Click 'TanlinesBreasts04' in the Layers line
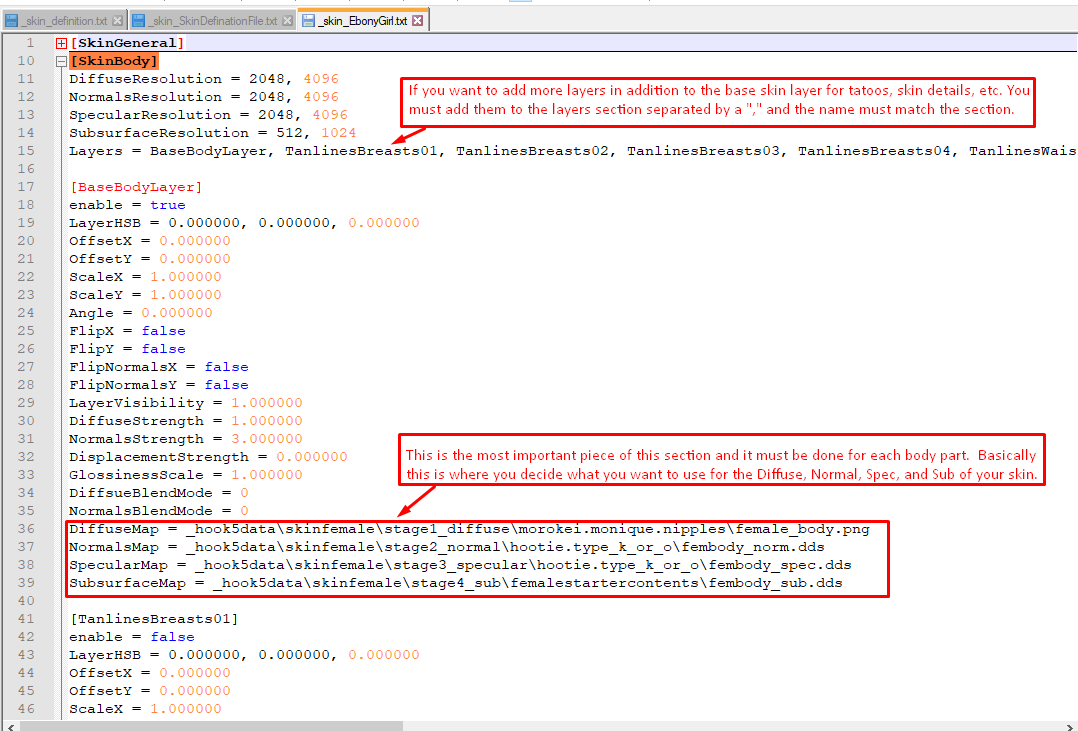The image size is (1078, 731). (874, 151)
